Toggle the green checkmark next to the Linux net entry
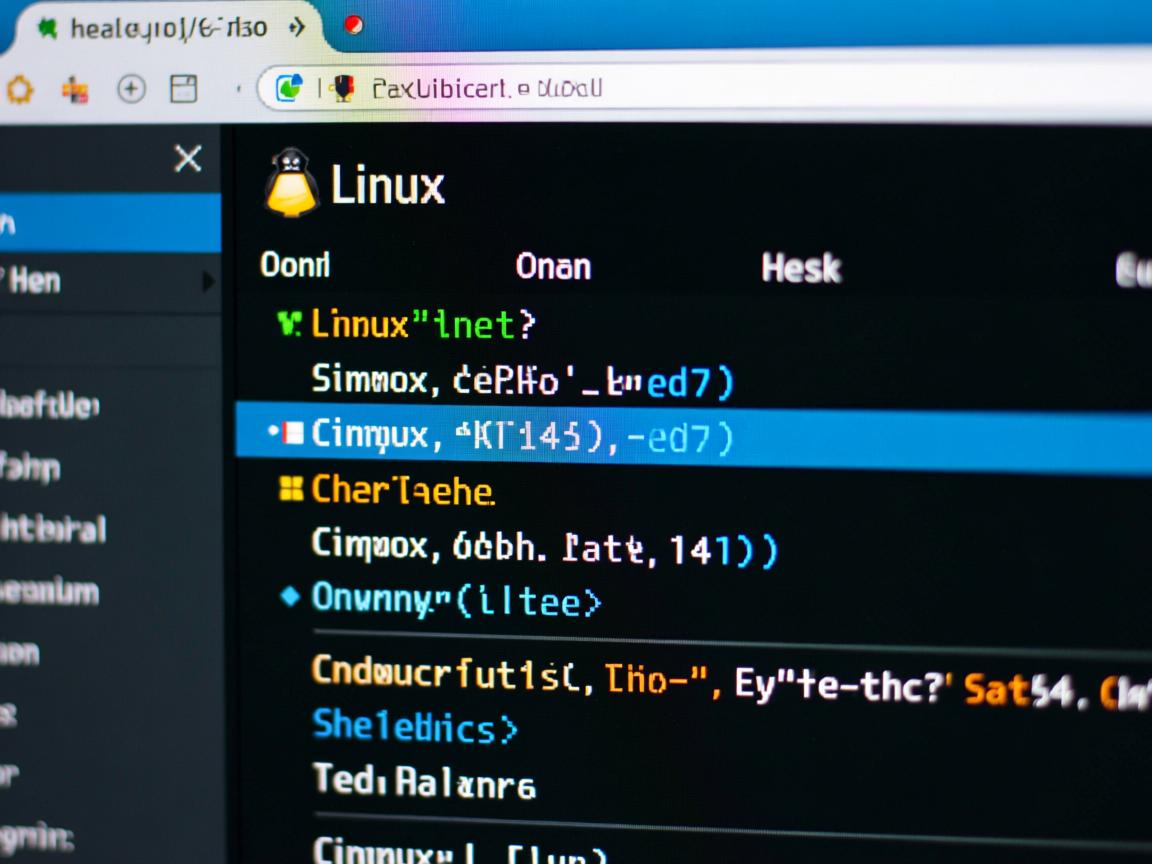The width and height of the screenshot is (1152, 864). [288, 324]
